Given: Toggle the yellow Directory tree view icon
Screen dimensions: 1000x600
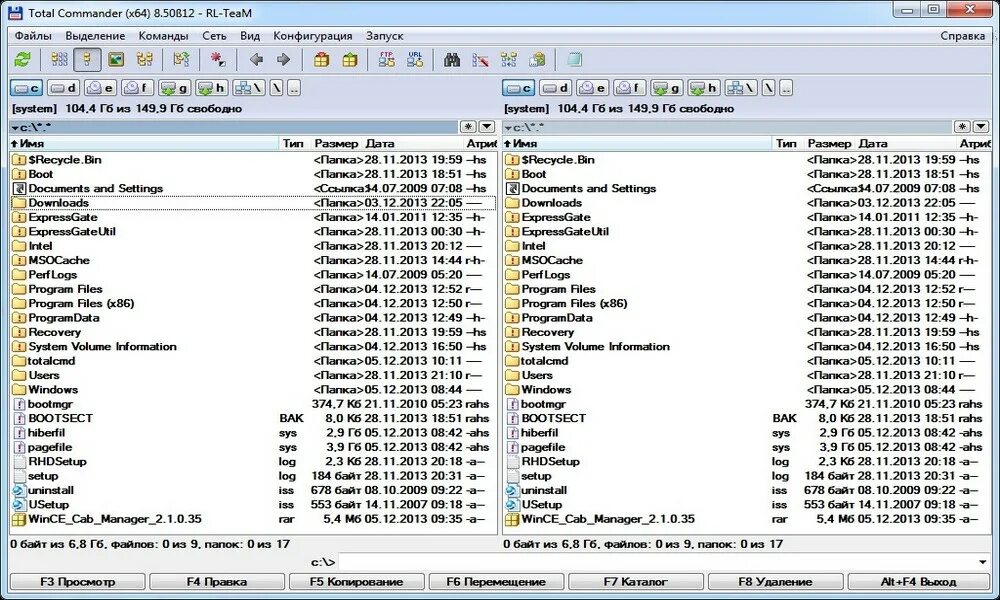Looking at the screenshot, I should click(145, 60).
